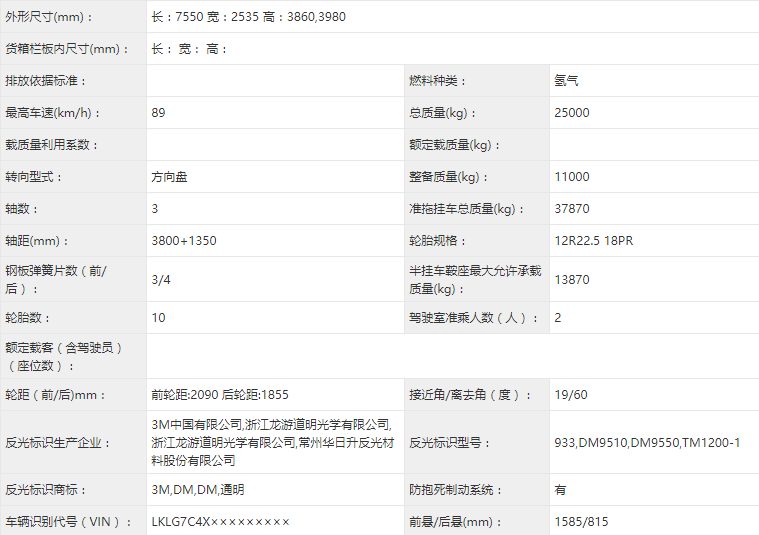Click the reflective marking manufacturers text
The width and height of the screenshot is (759, 535).
click(270, 442)
